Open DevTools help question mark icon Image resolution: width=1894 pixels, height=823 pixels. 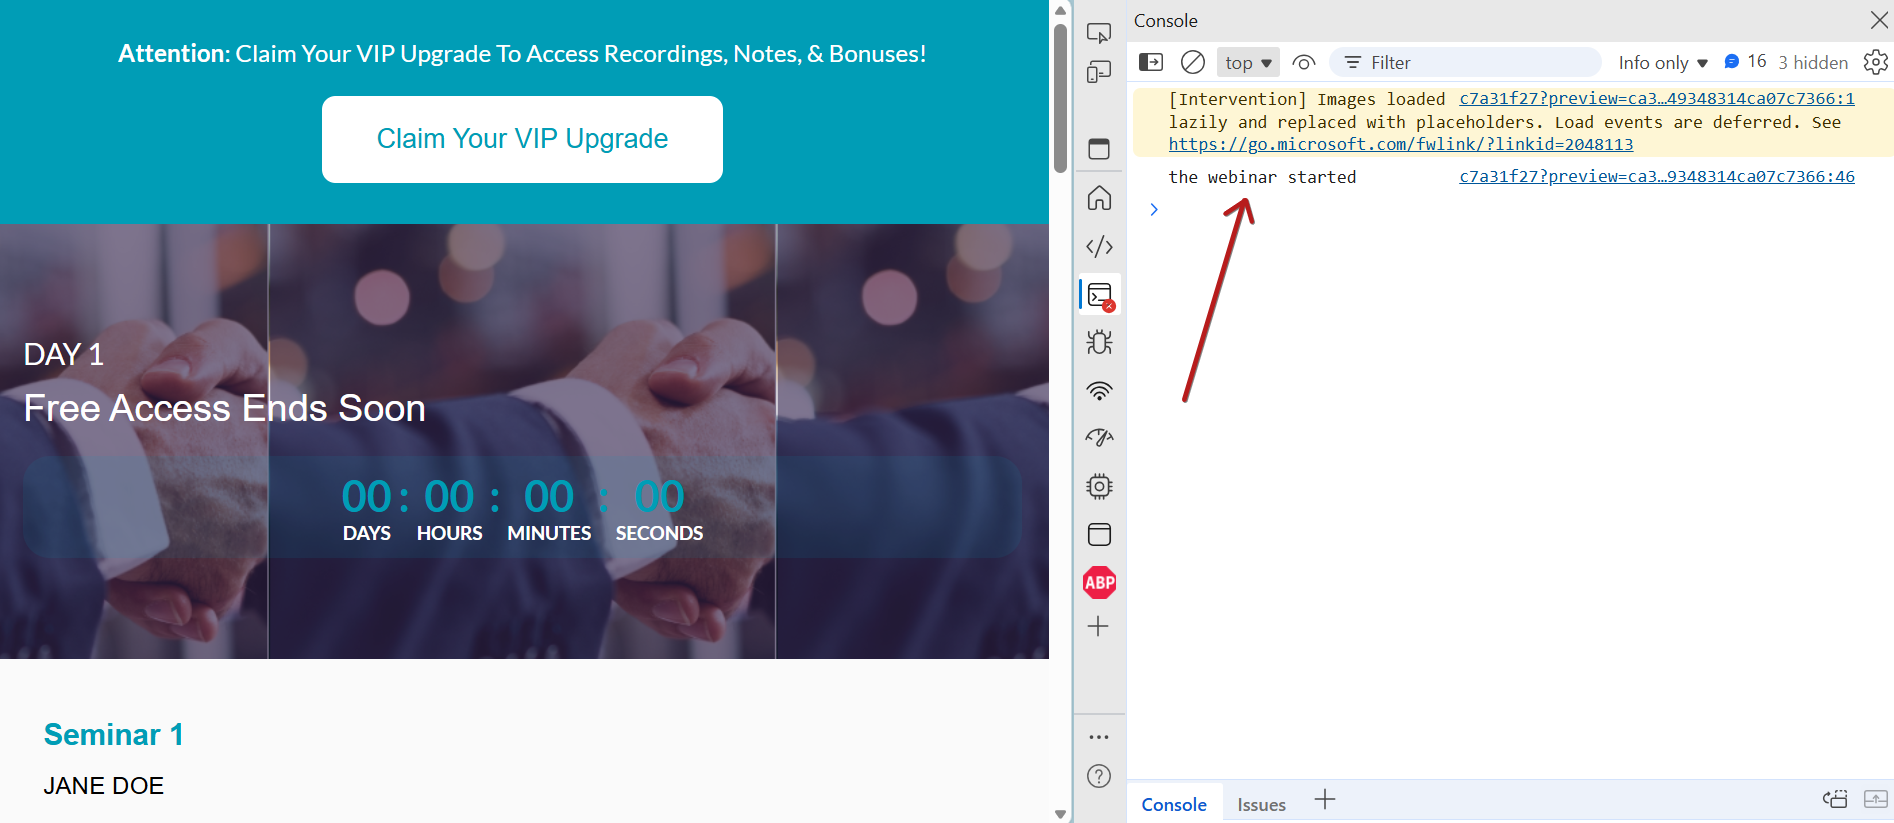click(x=1099, y=776)
